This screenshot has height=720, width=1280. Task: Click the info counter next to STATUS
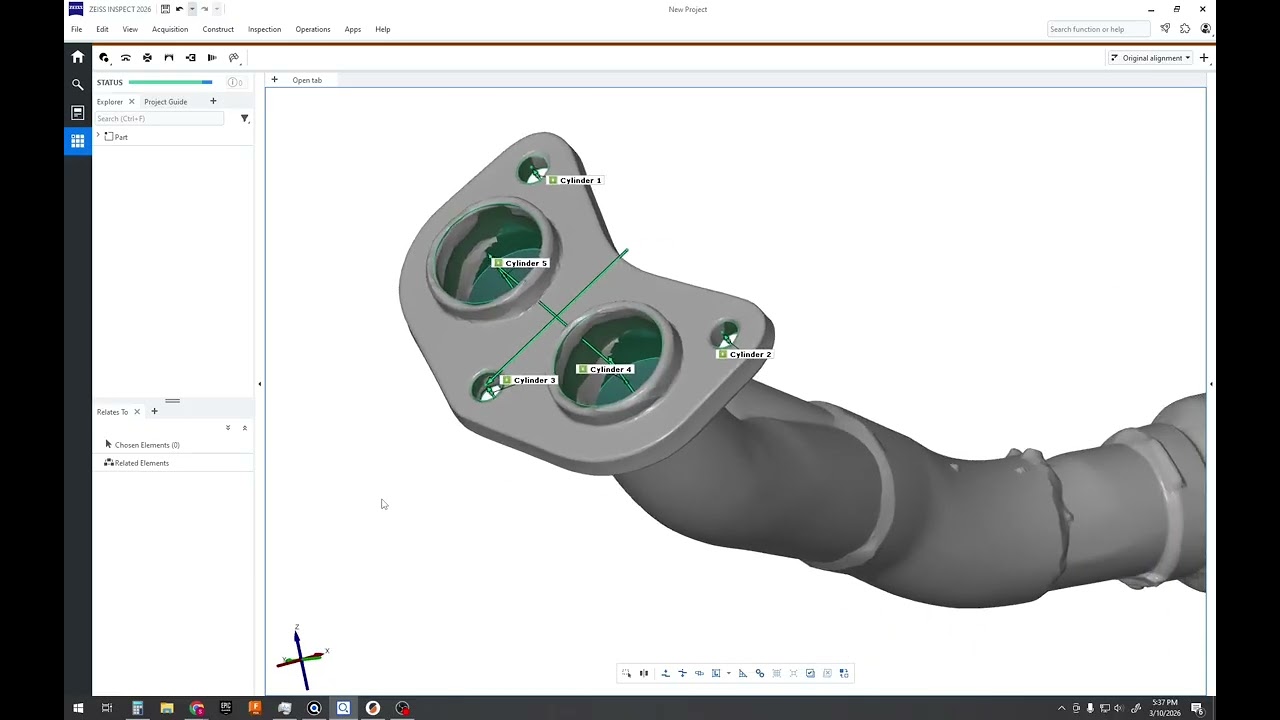[x=235, y=82]
